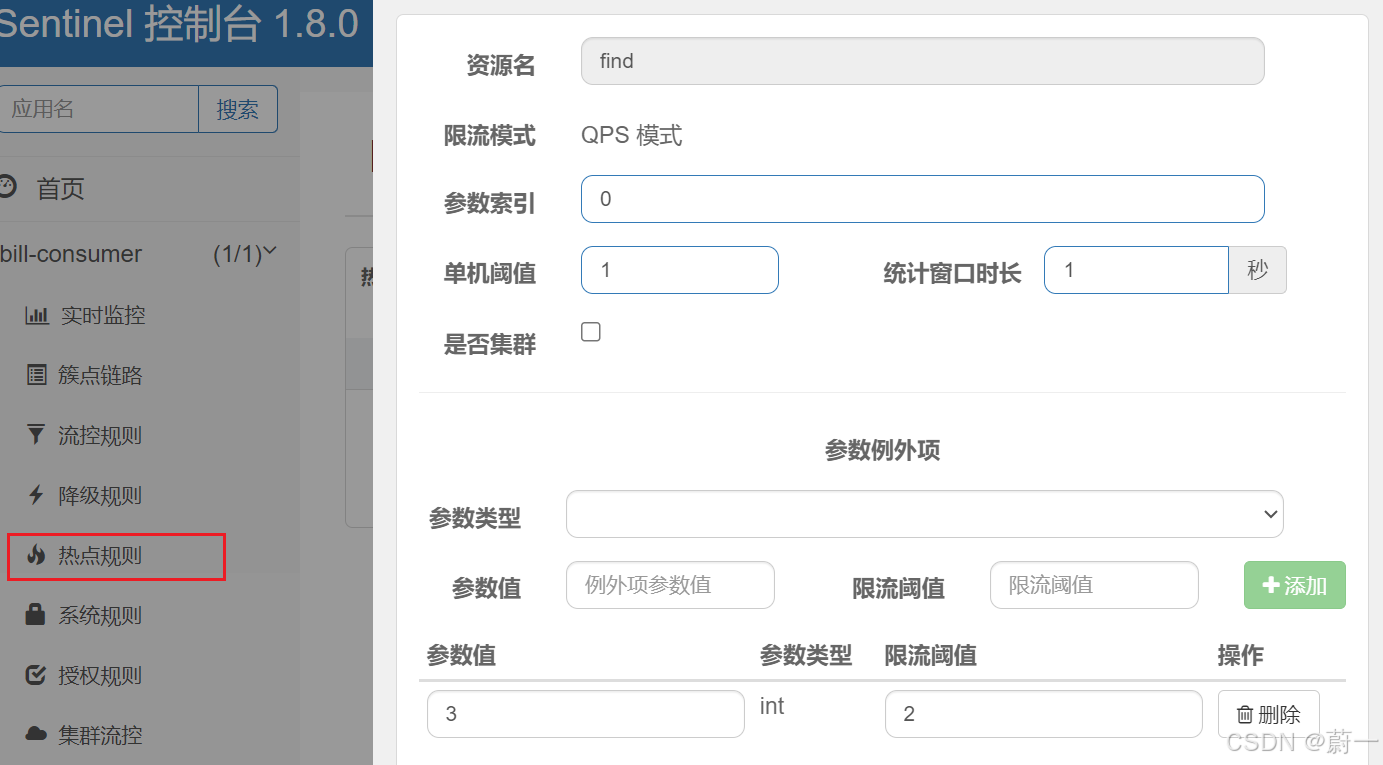Click the 搜索 button

coord(238,109)
